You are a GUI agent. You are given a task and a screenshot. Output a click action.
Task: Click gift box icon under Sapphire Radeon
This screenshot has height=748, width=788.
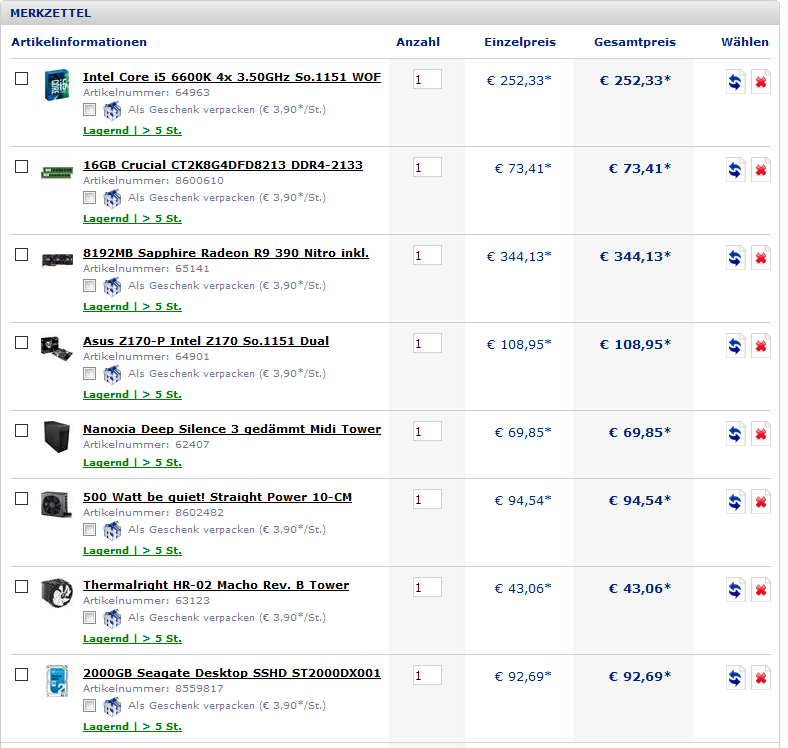pyautogui.click(x=112, y=286)
